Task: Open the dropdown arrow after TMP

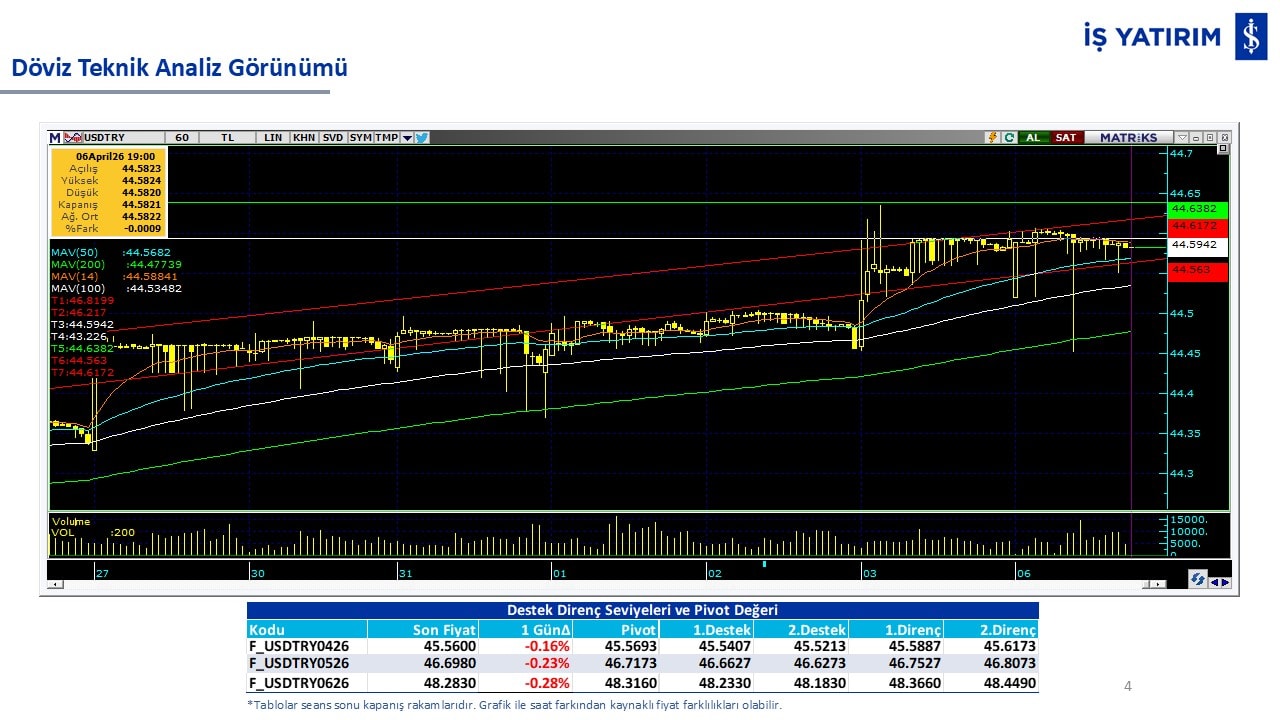Action: click(407, 138)
